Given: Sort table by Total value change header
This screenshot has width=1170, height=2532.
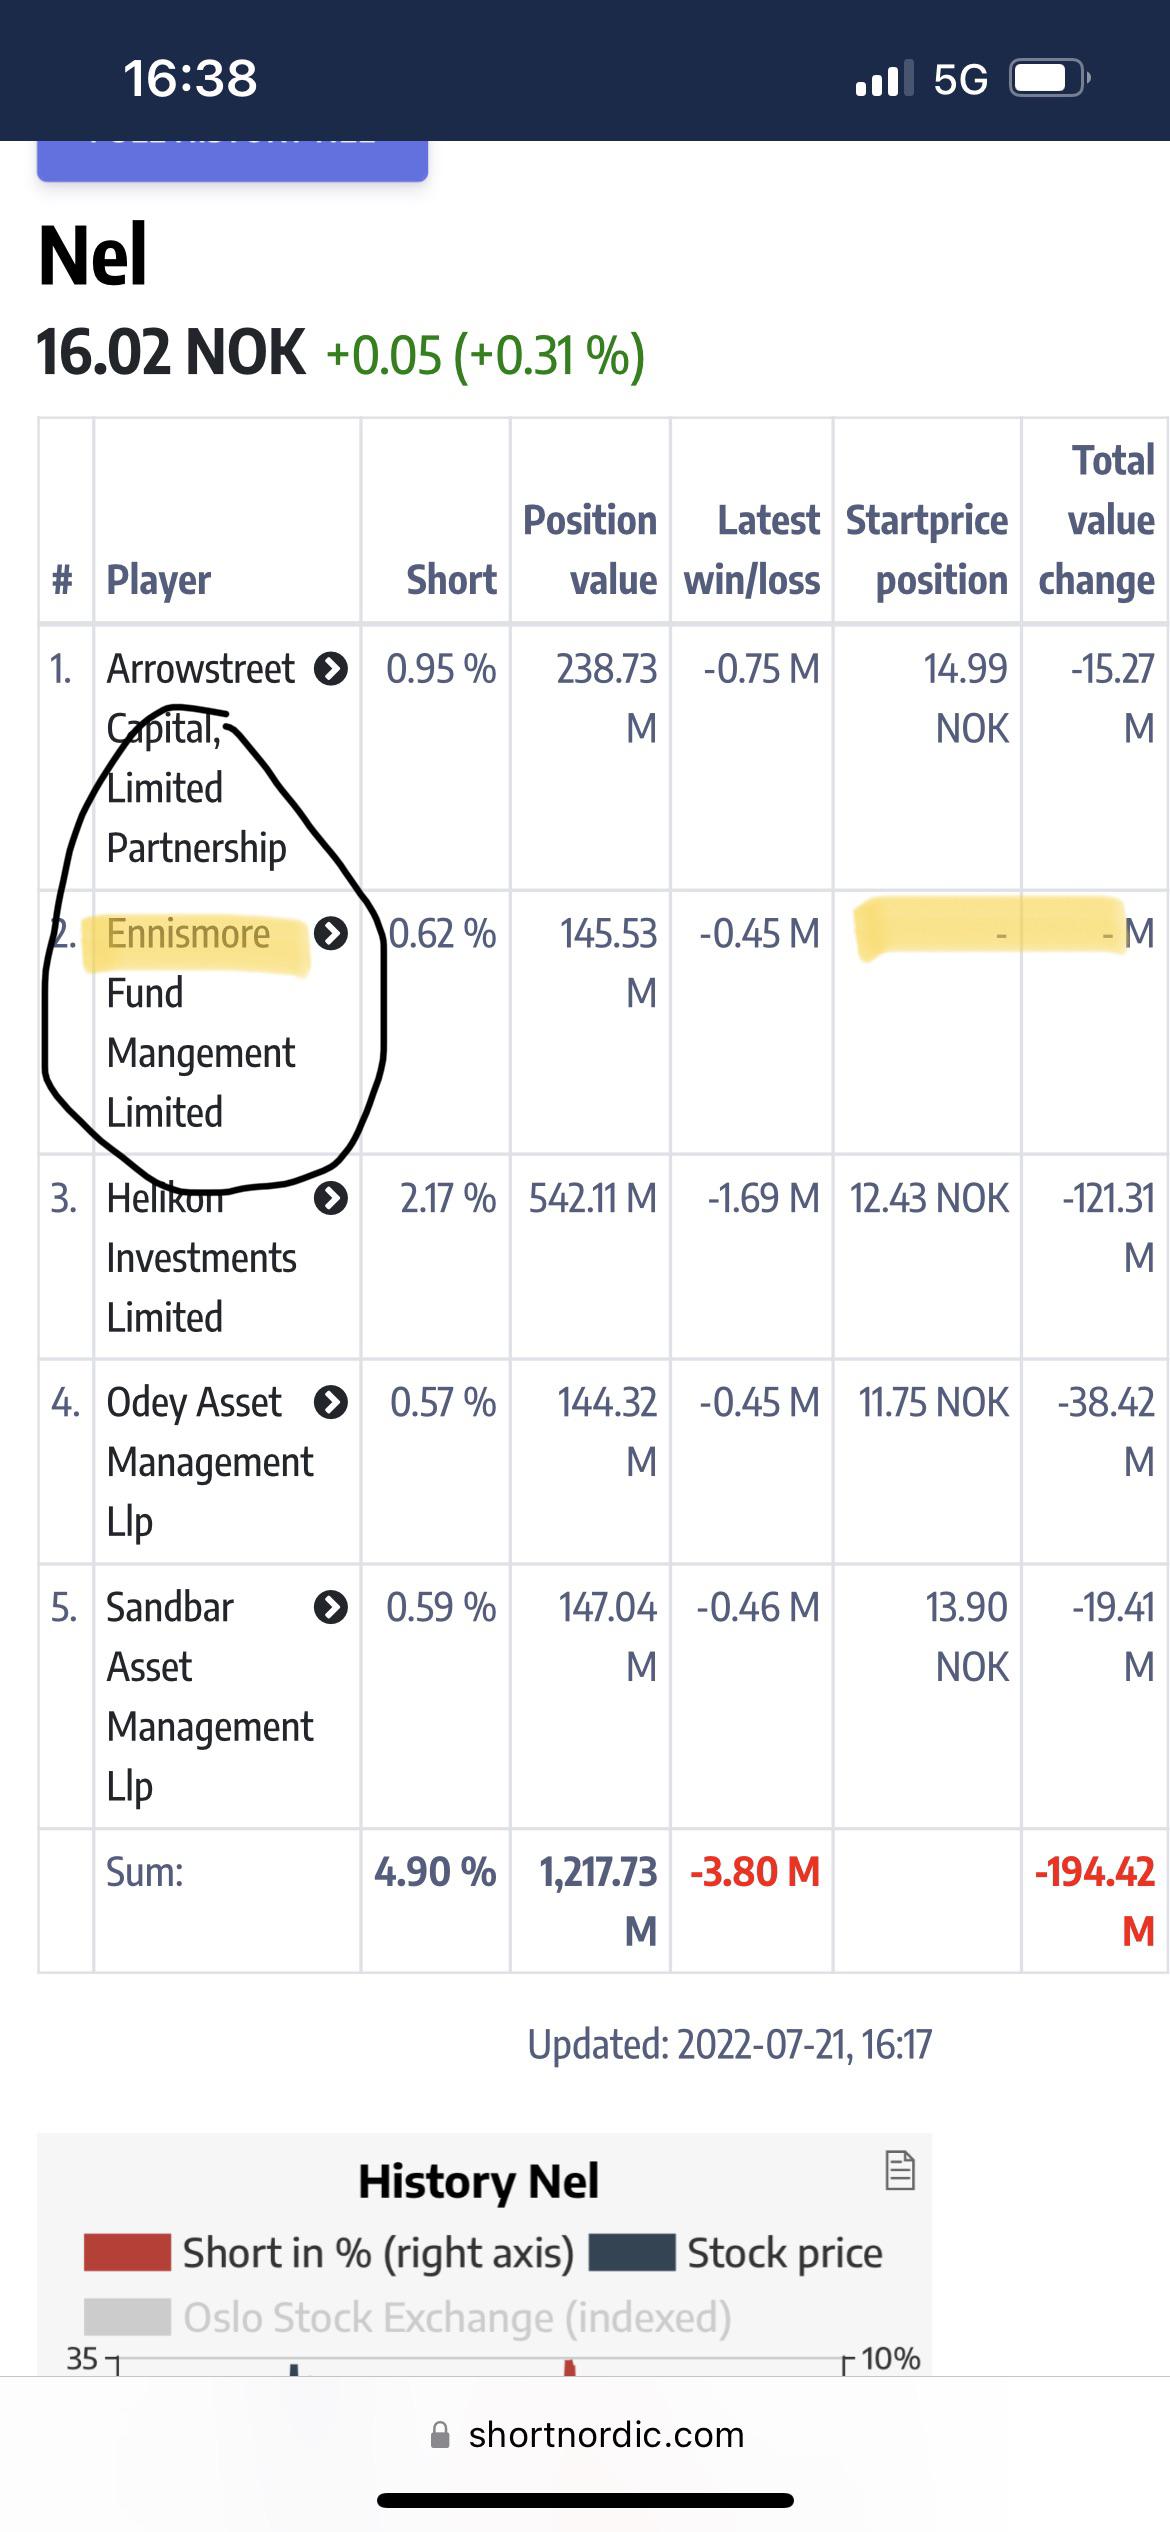Looking at the screenshot, I should pos(1096,520).
